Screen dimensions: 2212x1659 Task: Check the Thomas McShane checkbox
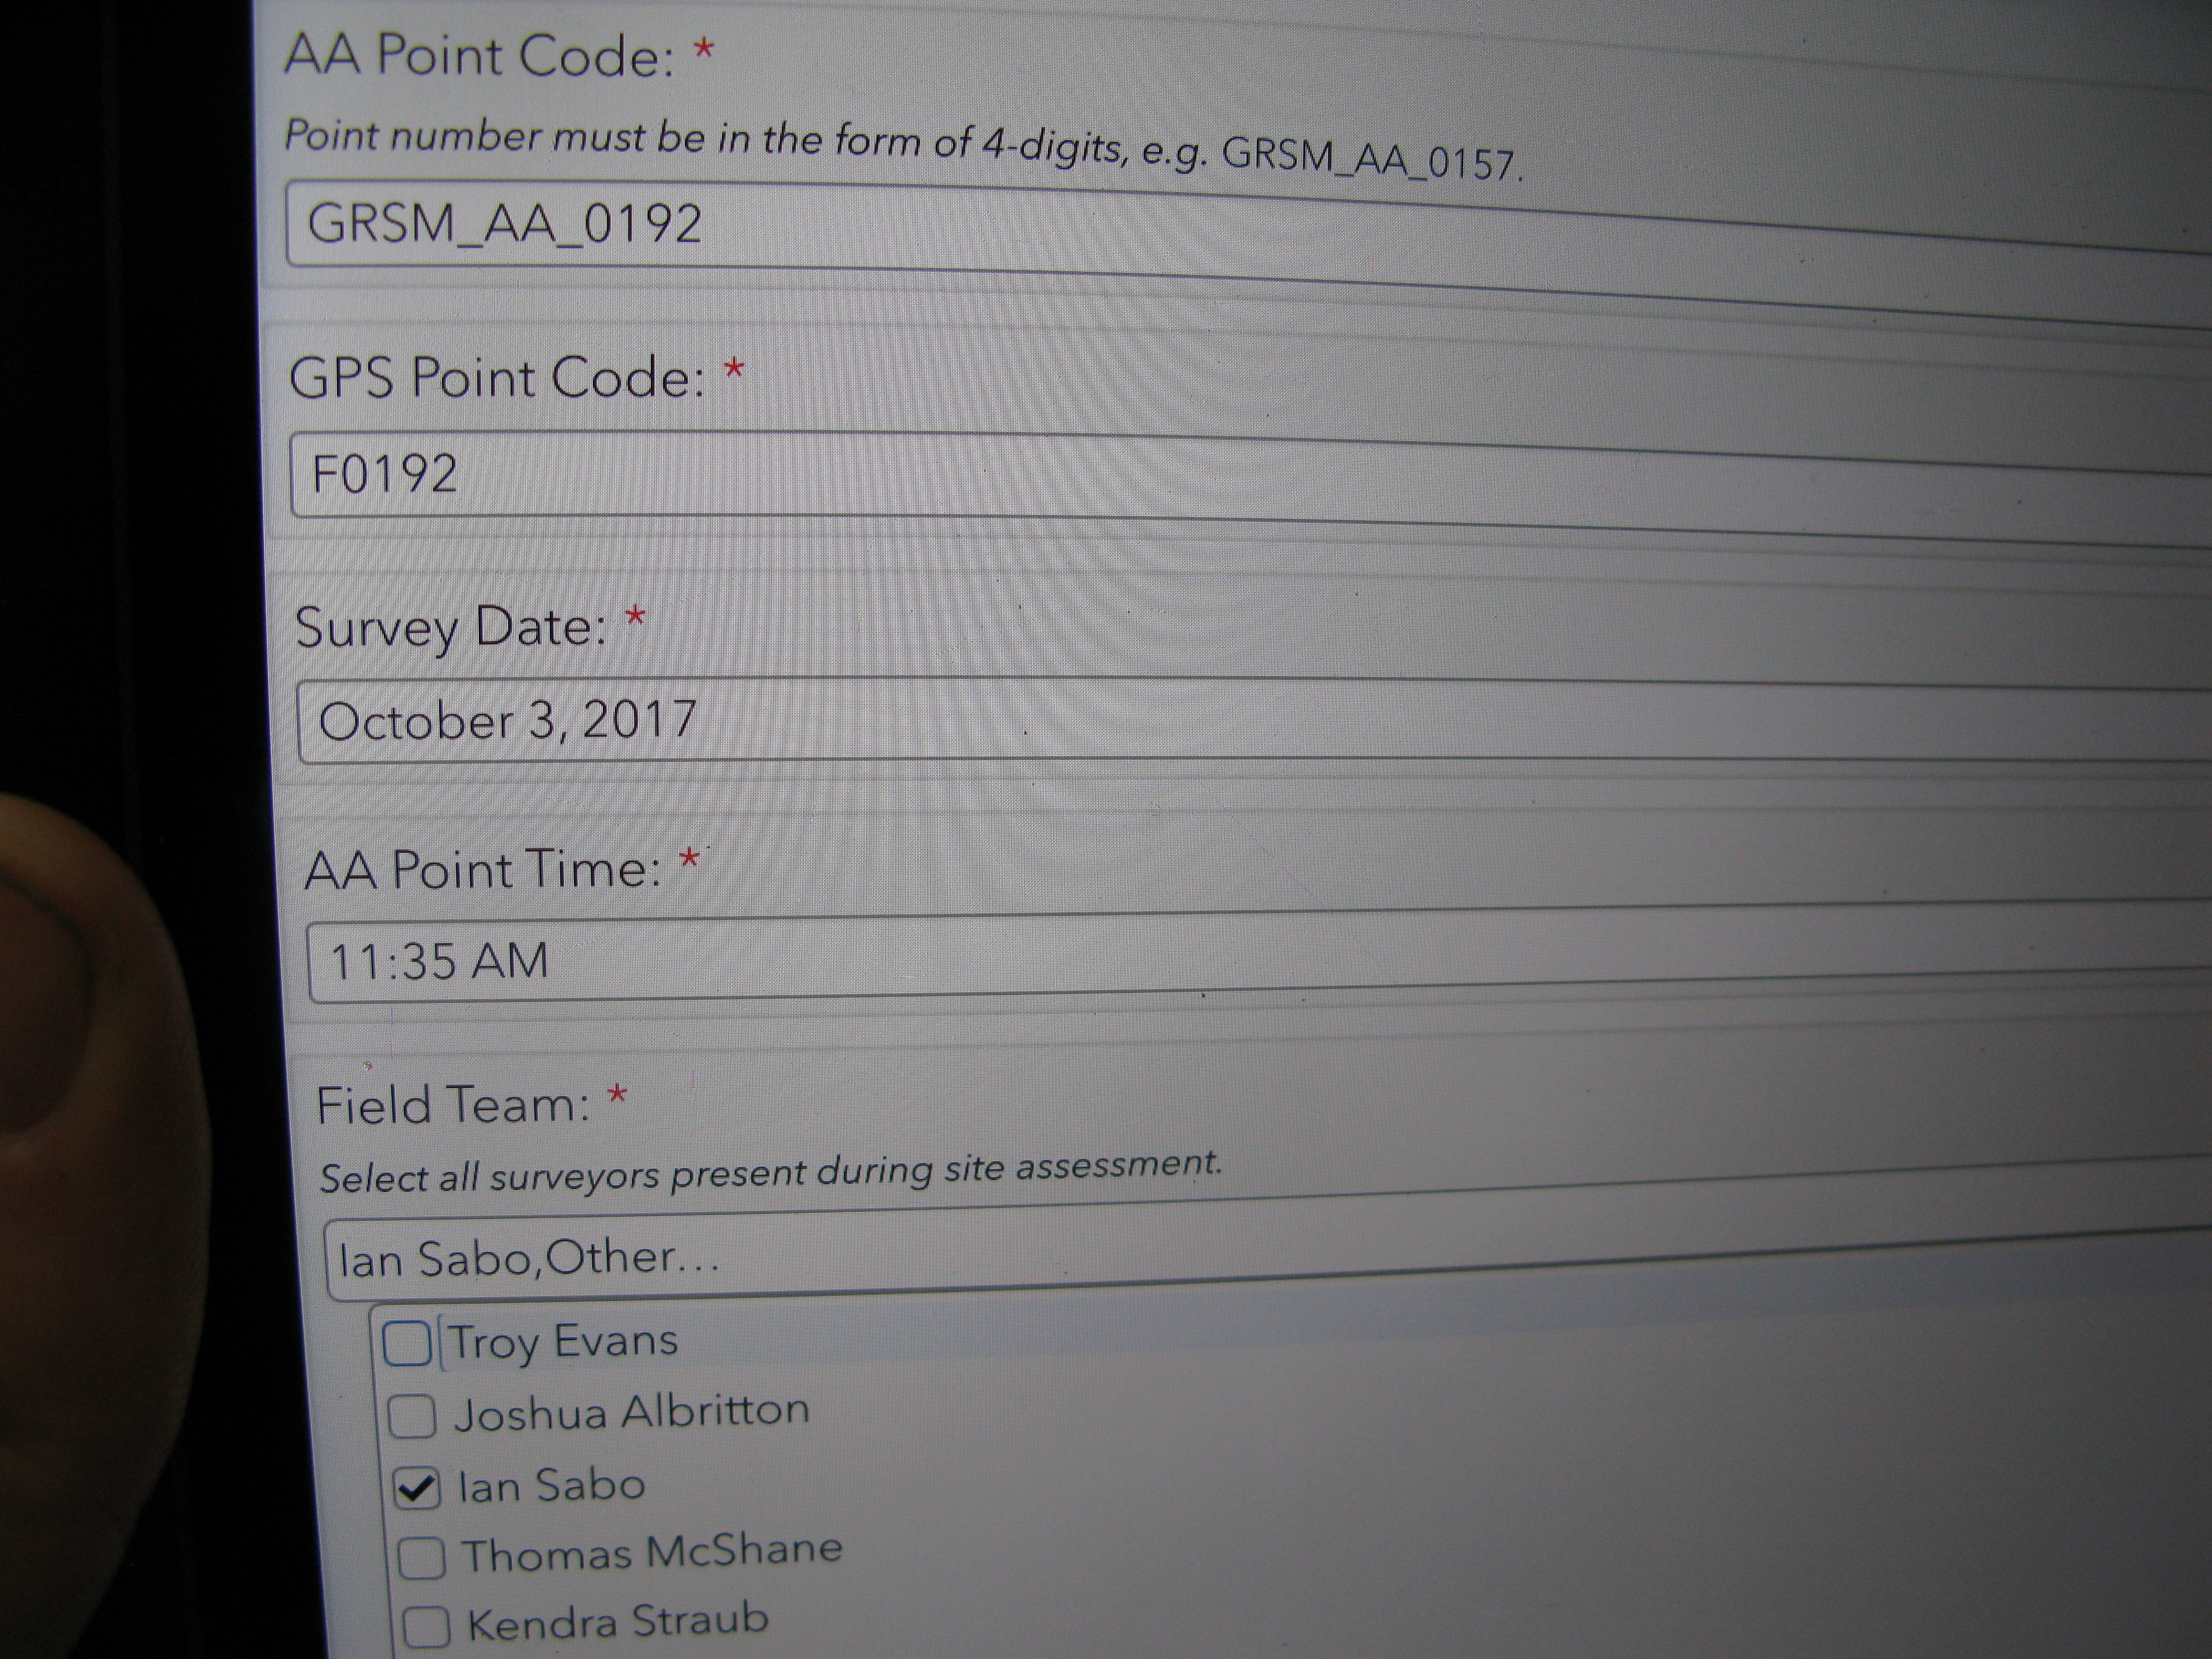coord(421,1557)
